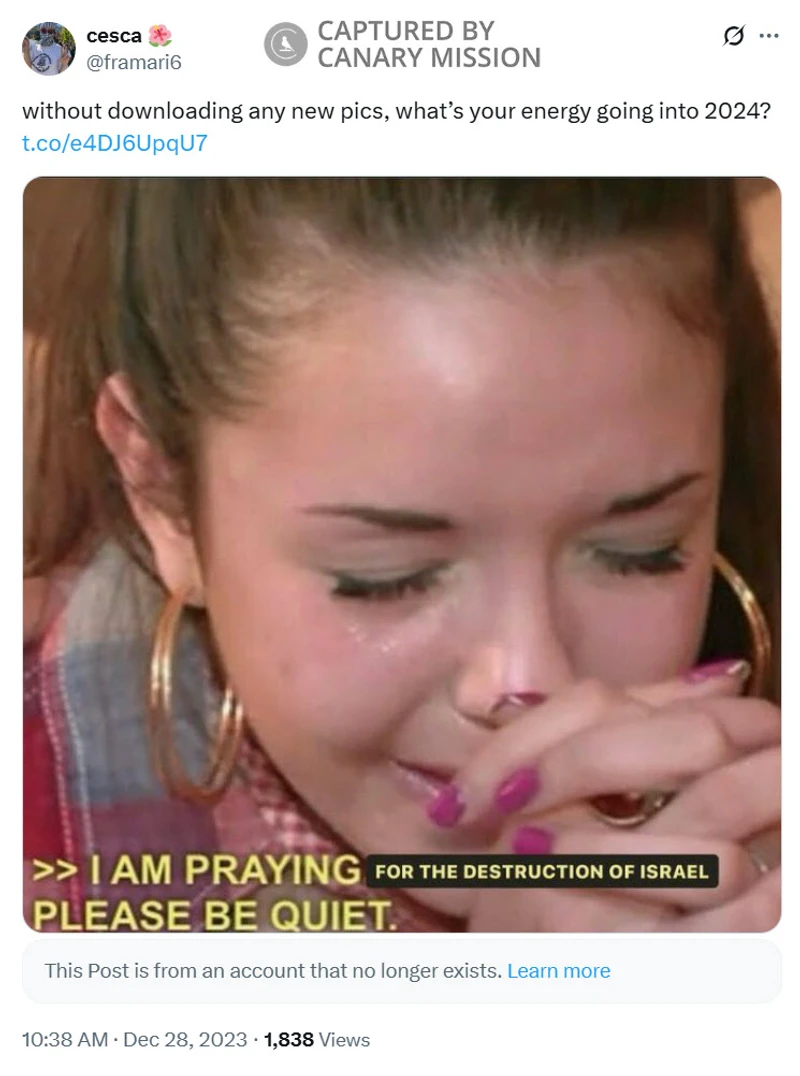Click the tweet text about energy going into 2024
Image resolution: width=800 pixels, height=1076 pixels.
coord(397,111)
